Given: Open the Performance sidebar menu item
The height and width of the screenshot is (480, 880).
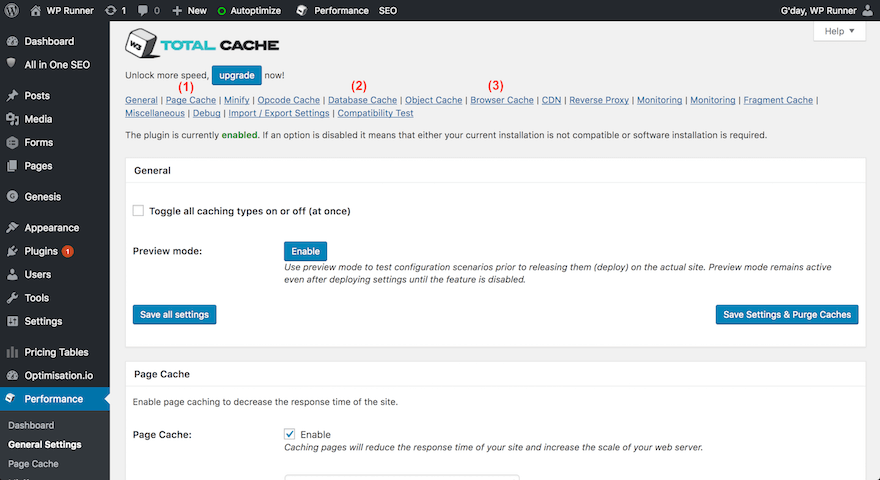Looking at the screenshot, I should click(54, 399).
